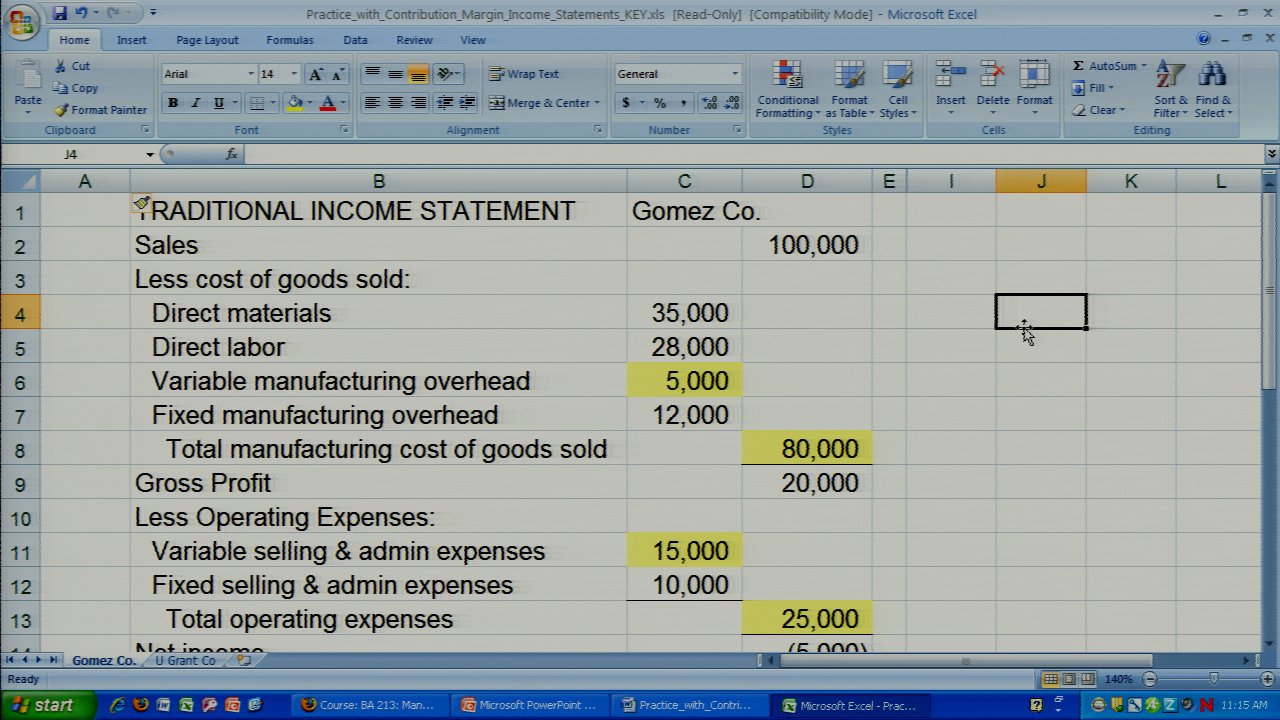This screenshot has width=1280, height=720.
Task: Click the Increase Font Size icon
Action: (316, 74)
